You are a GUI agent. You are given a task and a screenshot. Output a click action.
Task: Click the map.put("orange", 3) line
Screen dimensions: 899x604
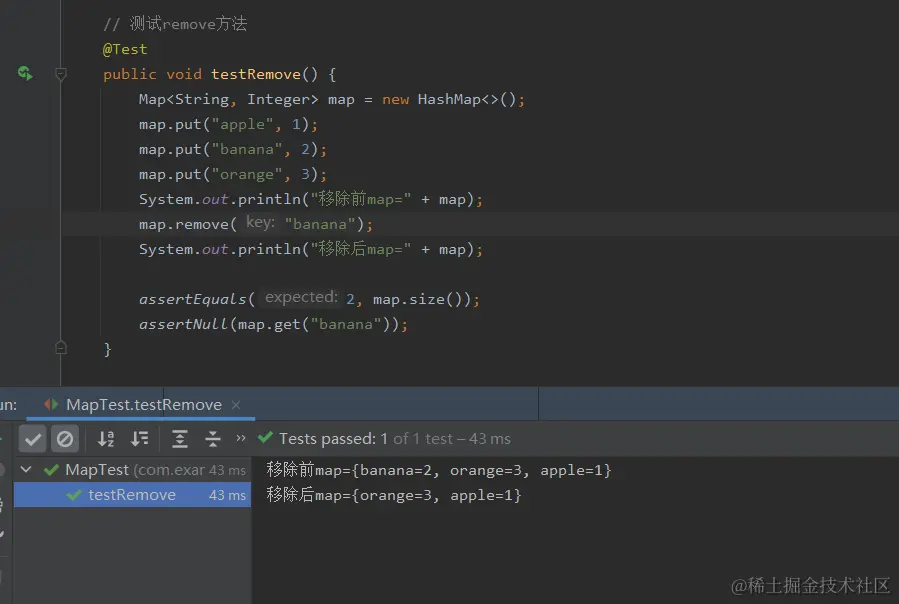pyautogui.click(x=233, y=174)
